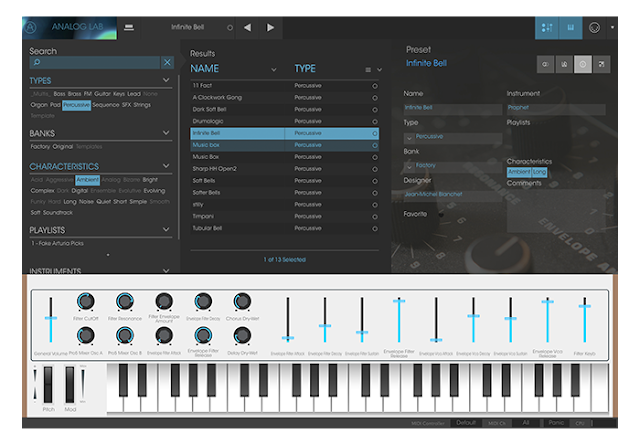The width and height of the screenshot is (640, 444).
Task: Adjust the Filter Keyb slider
Action: 584,320
